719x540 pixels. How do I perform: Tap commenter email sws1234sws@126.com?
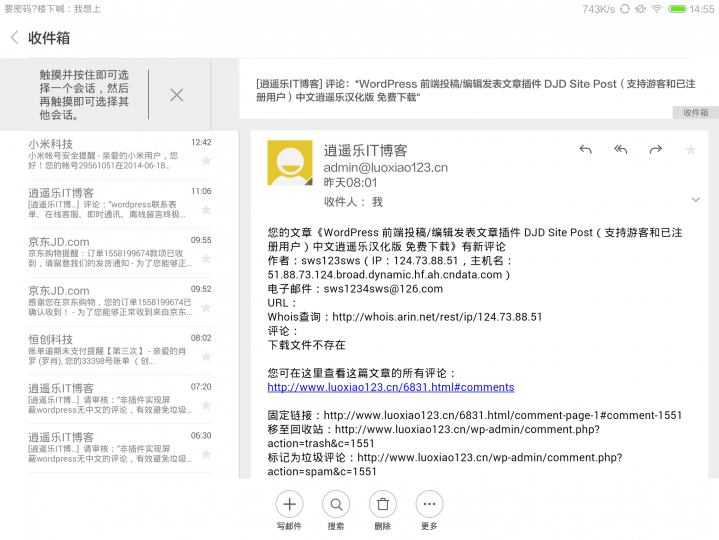pos(383,289)
